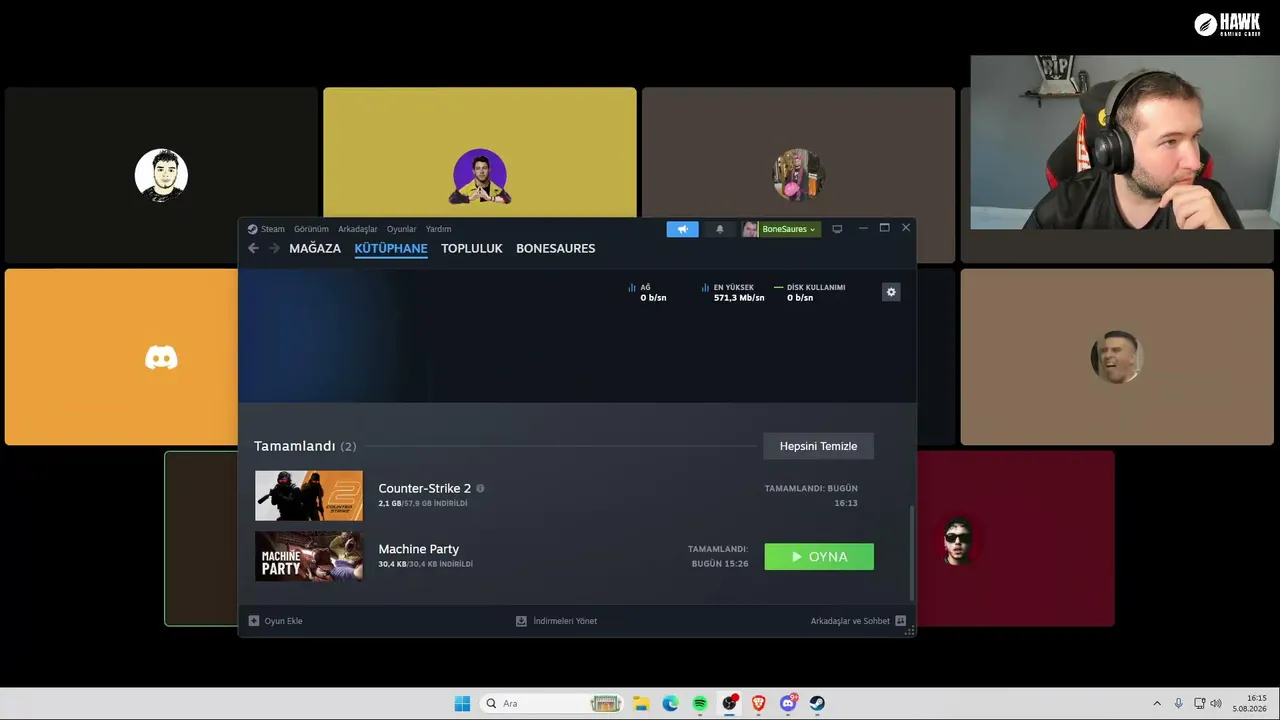Open the taskbar clock and date
Viewport: 1280px width, 720px height.
coord(1250,703)
